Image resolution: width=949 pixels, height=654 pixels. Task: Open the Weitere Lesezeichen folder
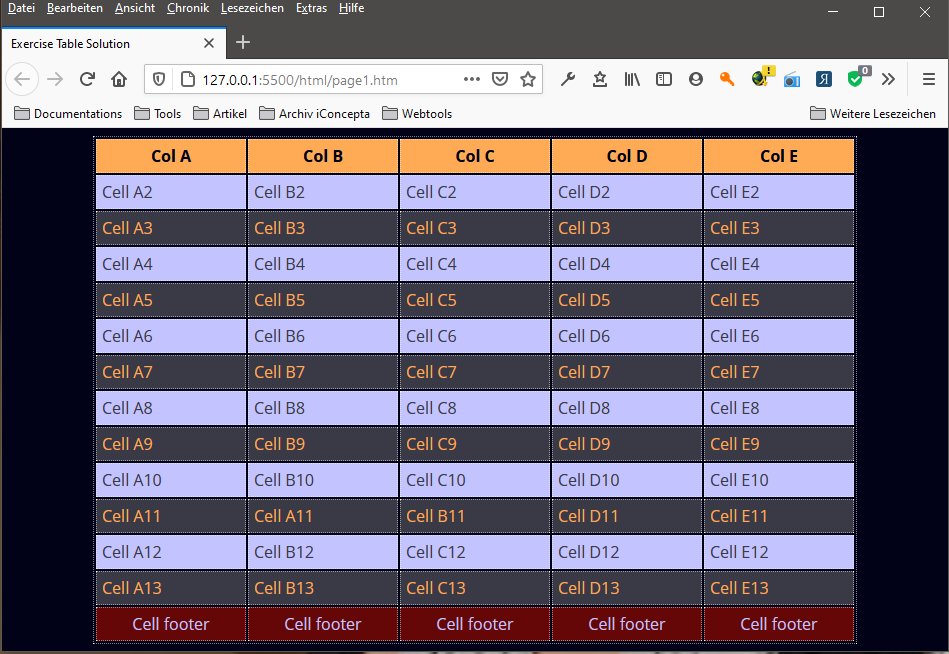(872, 114)
